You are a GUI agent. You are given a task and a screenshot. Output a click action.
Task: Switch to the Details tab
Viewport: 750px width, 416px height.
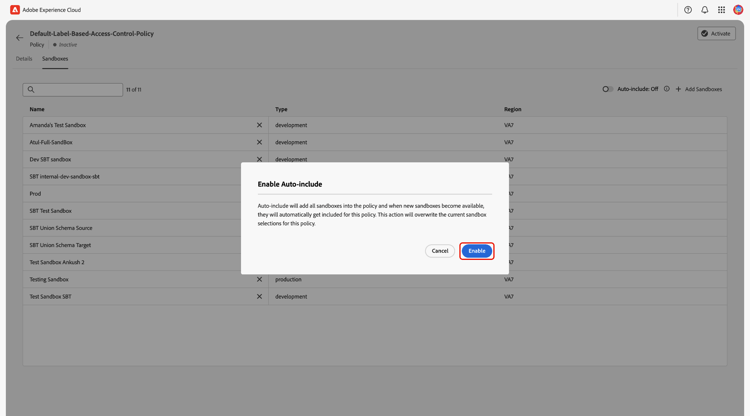(x=24, y=59)
